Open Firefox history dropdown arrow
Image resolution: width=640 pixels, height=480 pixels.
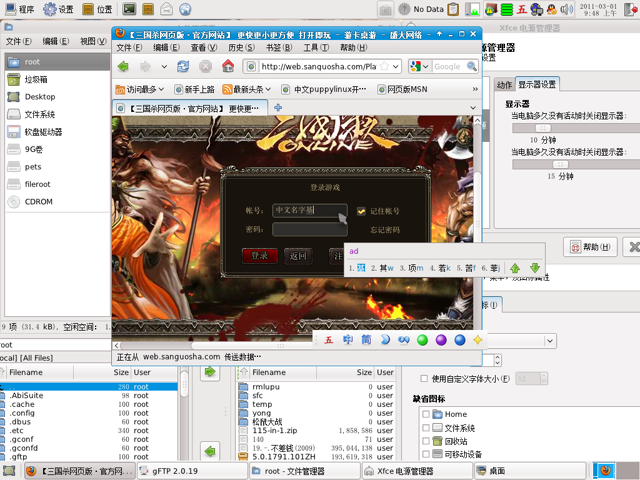tap(164, 66)
